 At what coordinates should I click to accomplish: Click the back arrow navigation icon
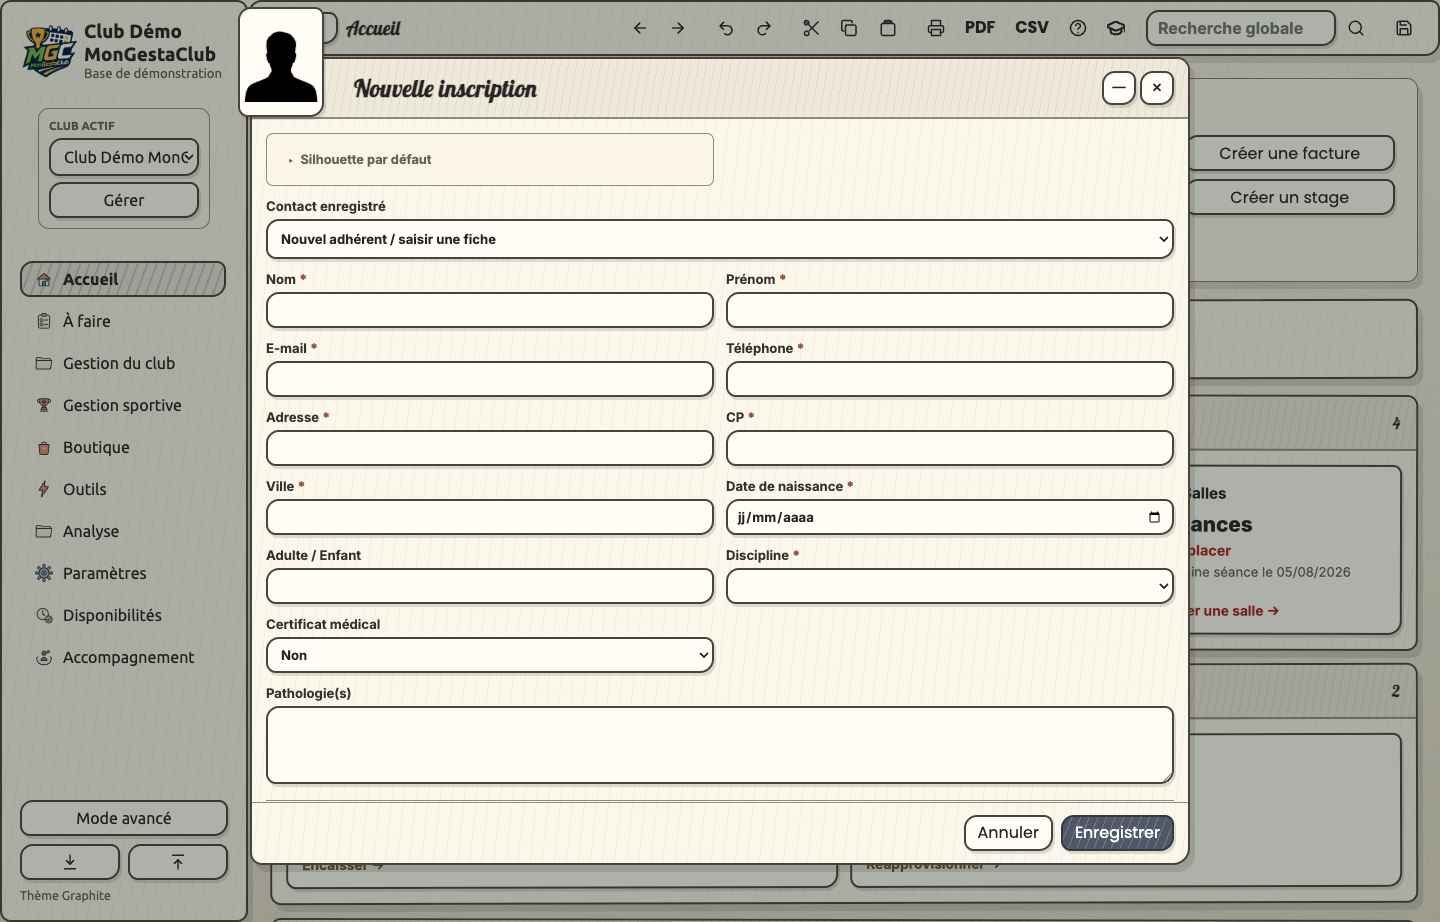pos(640,28)
